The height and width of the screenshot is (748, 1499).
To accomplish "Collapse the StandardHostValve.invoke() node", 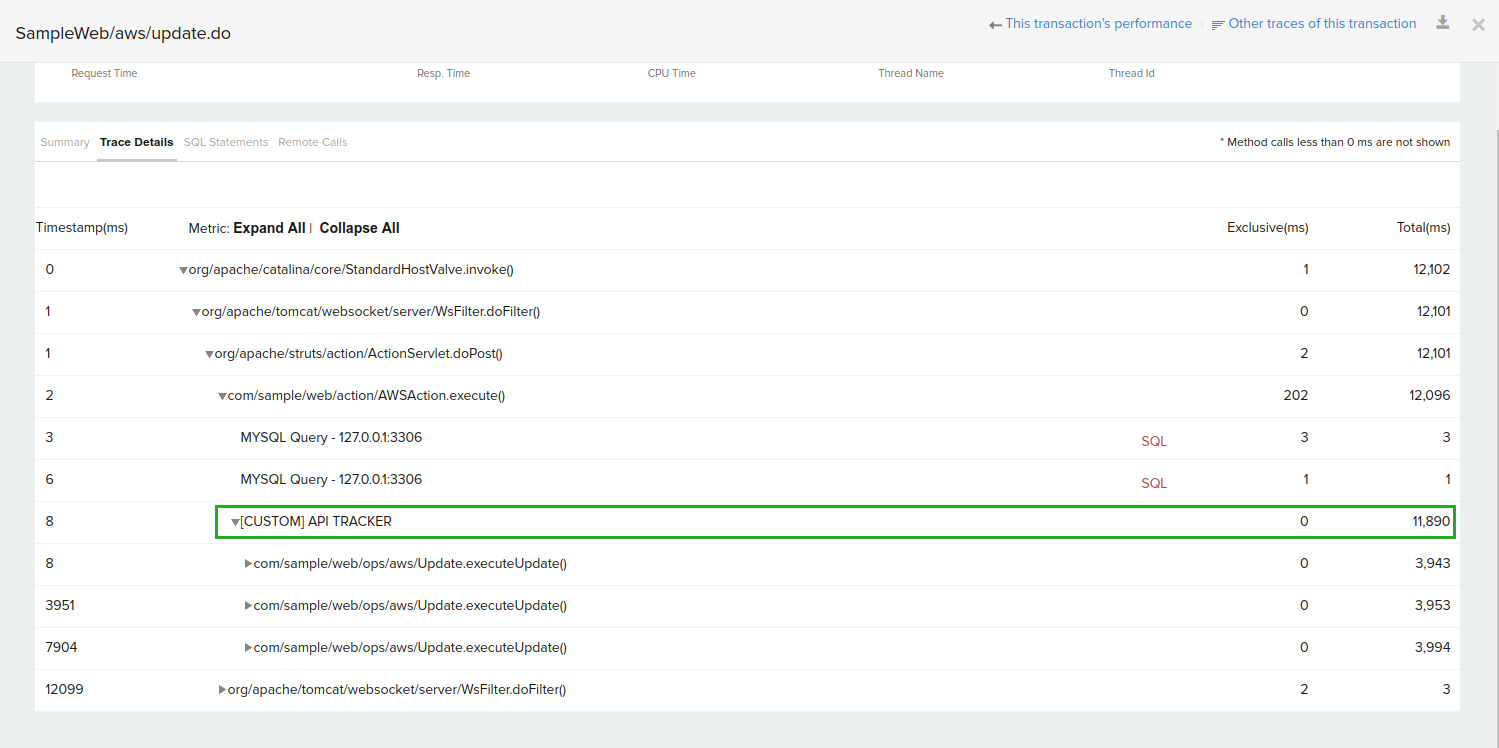I will pyautogui.click(x=183, y=270).
